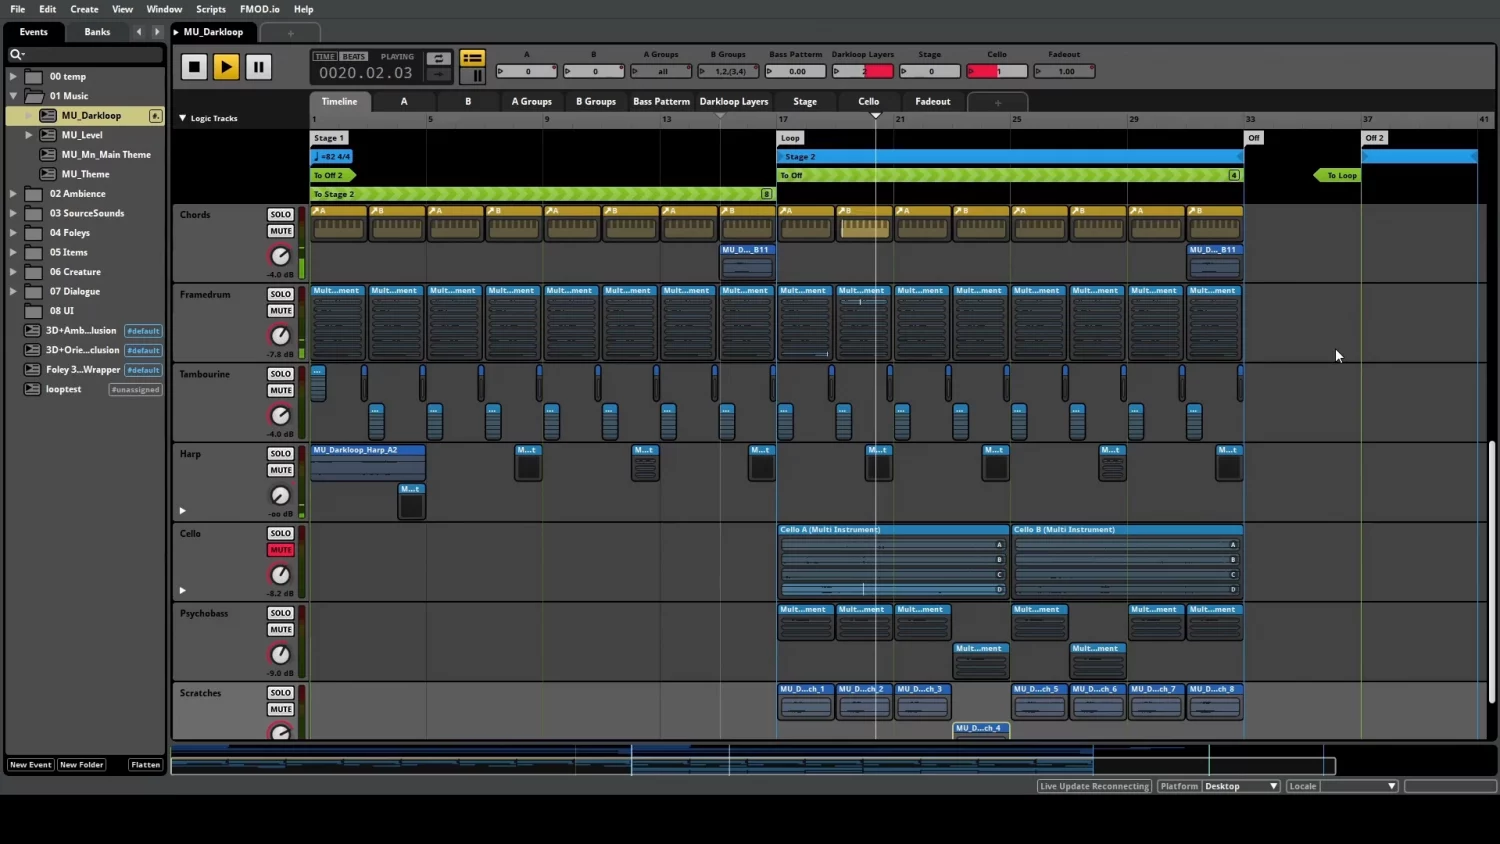Open MU_Theme event icon in browser

click(47, 174)
